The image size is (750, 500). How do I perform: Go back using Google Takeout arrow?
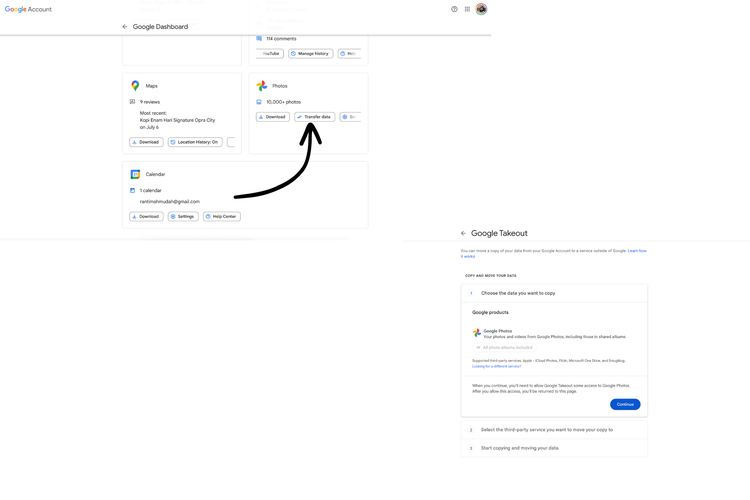click(463, 233)
